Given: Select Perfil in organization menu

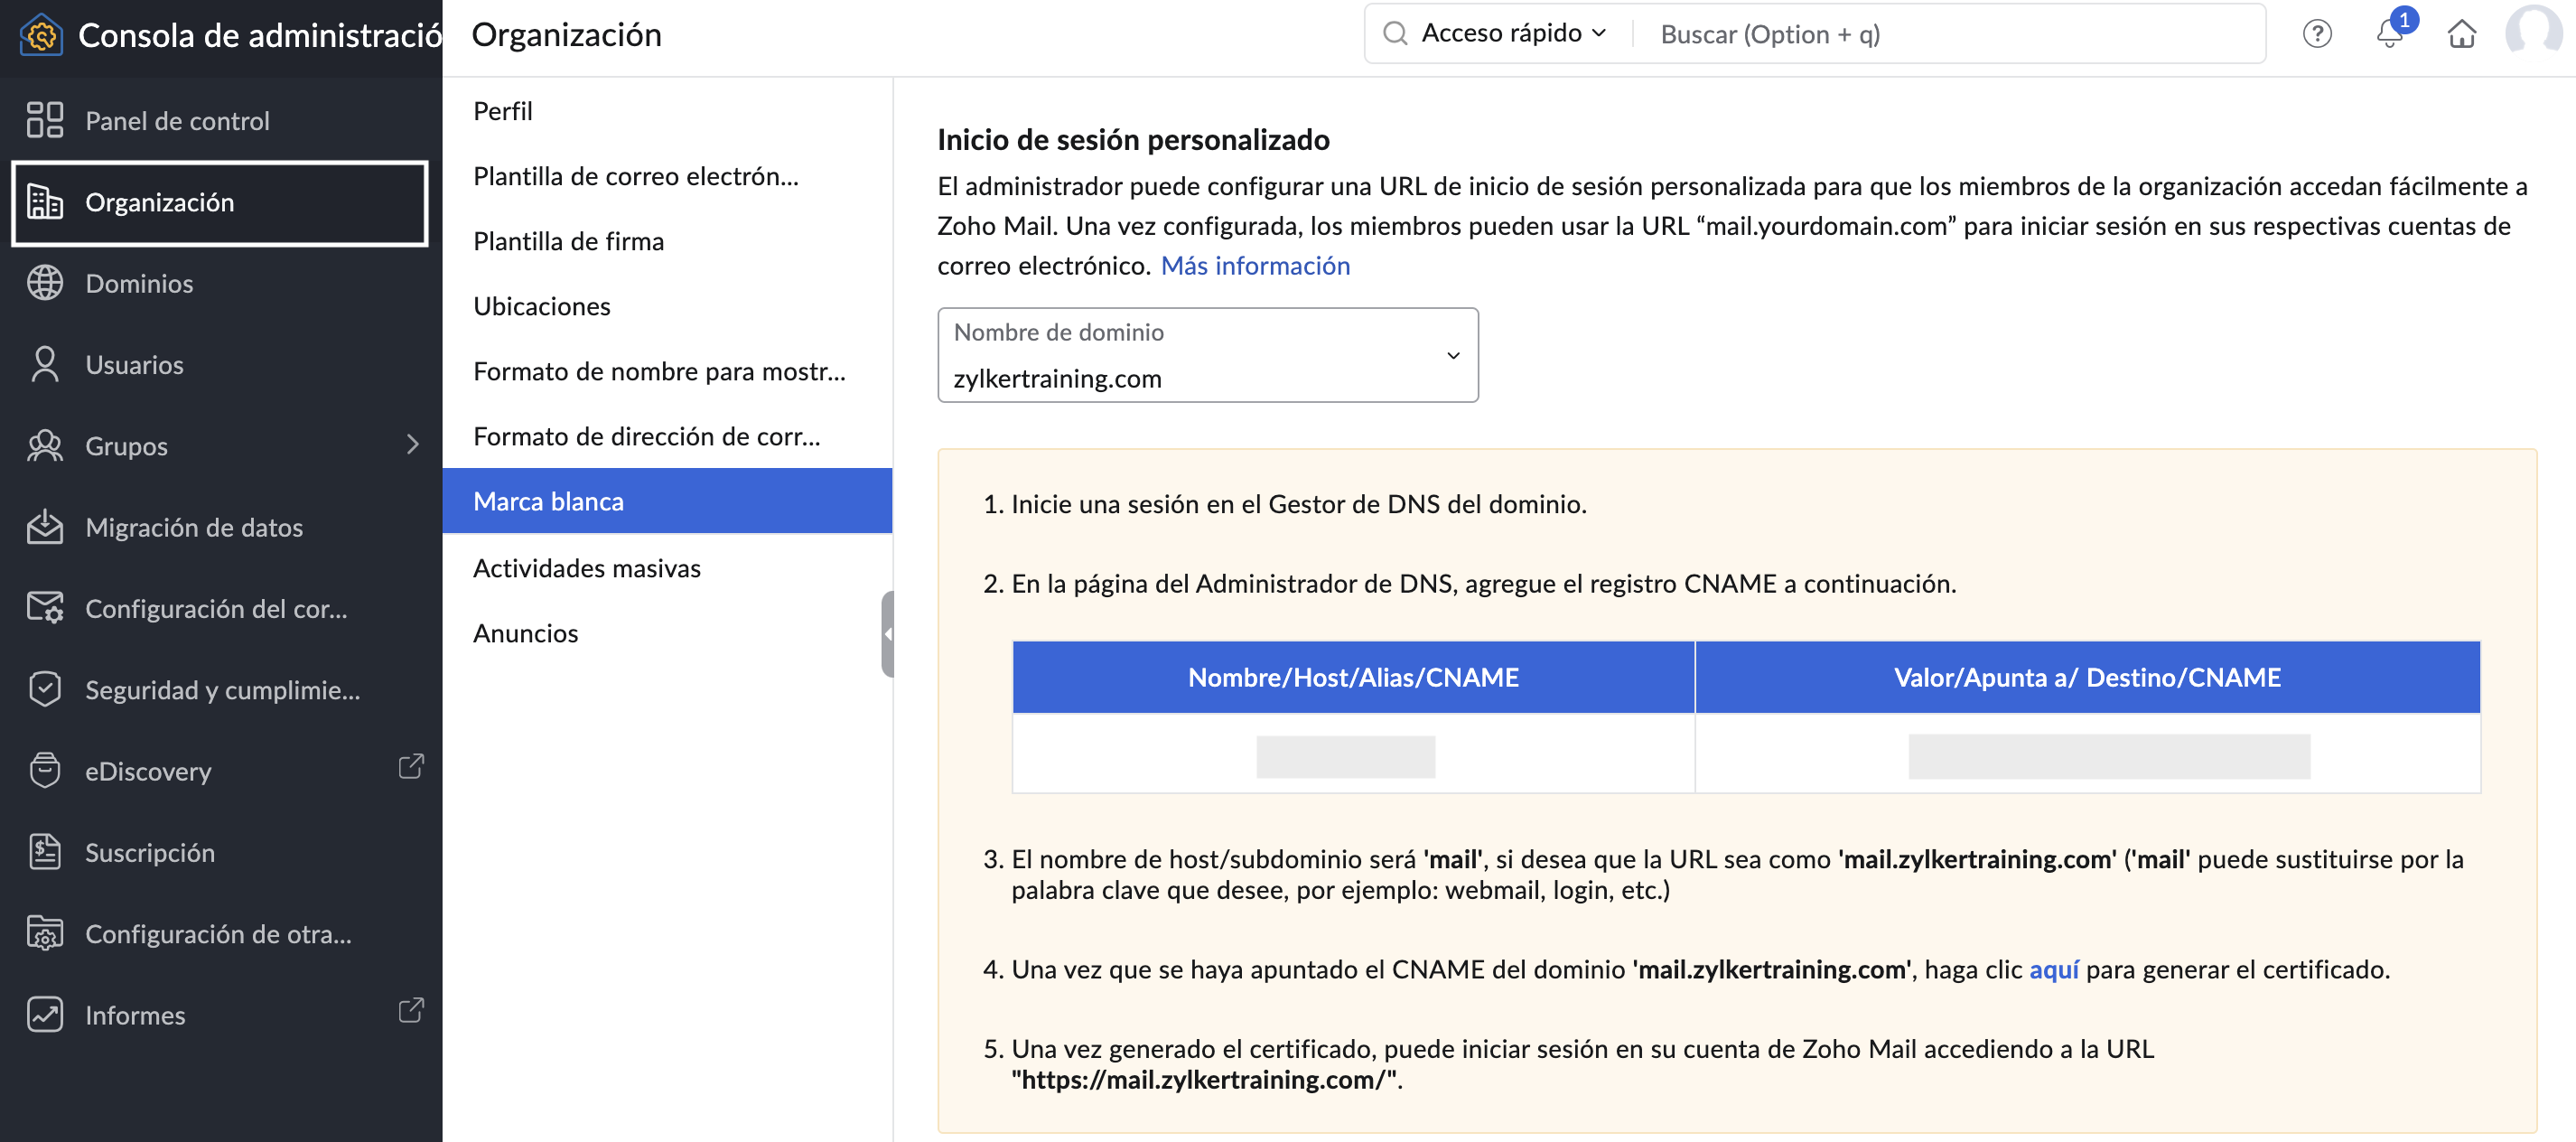Looking at the screenshot, I should 667,111.
